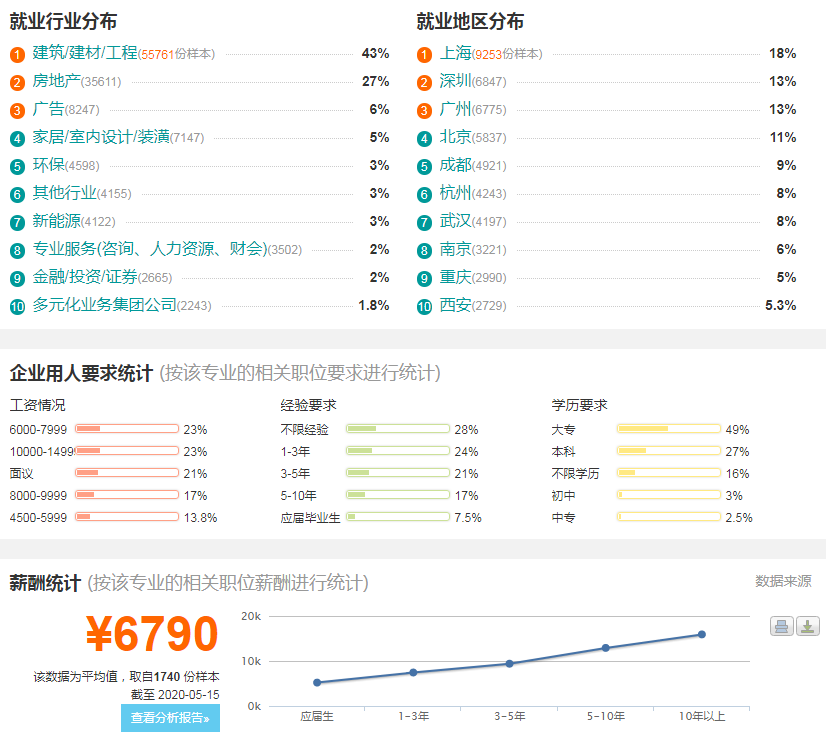Click the 工资情况 column label
This screenshot has height=735, width=826.
pos(37,405)
